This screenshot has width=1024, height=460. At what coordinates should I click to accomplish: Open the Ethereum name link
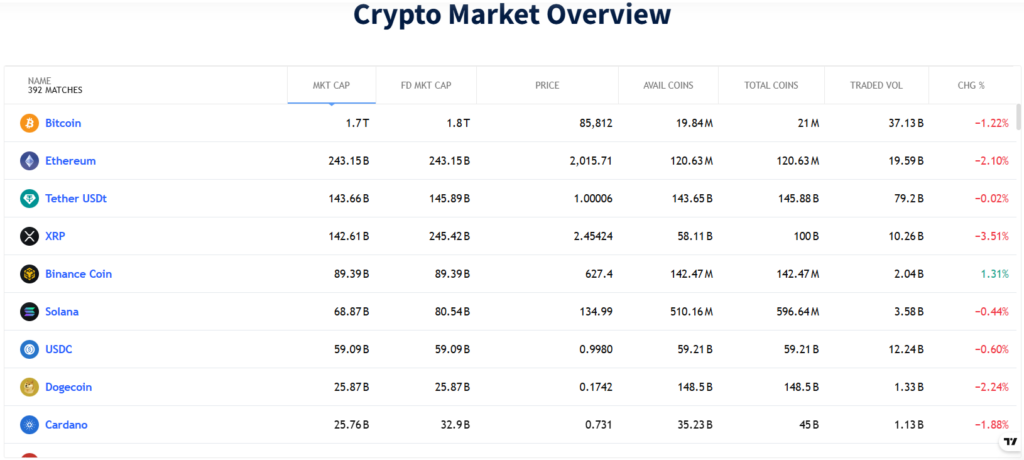coord(70,161)
